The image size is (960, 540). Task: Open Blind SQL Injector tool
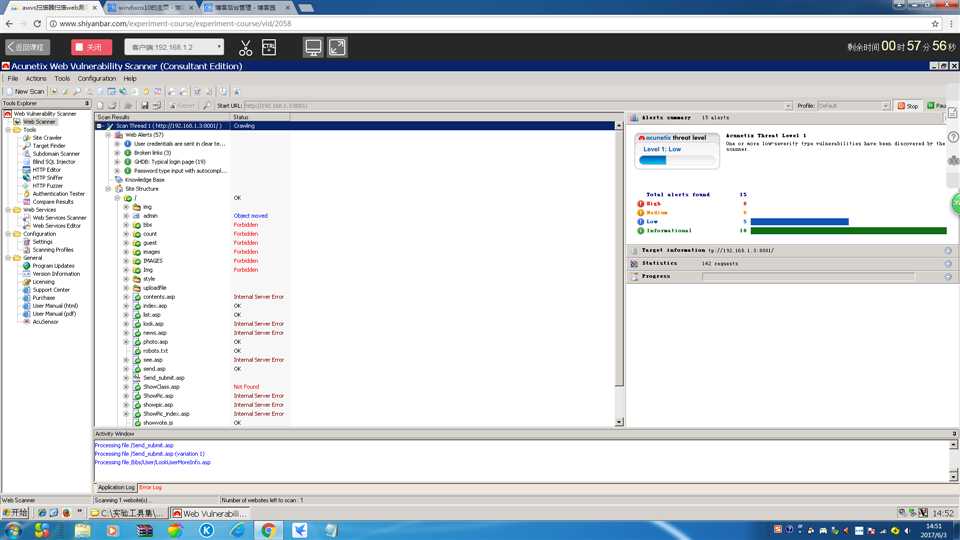(54, 162)
